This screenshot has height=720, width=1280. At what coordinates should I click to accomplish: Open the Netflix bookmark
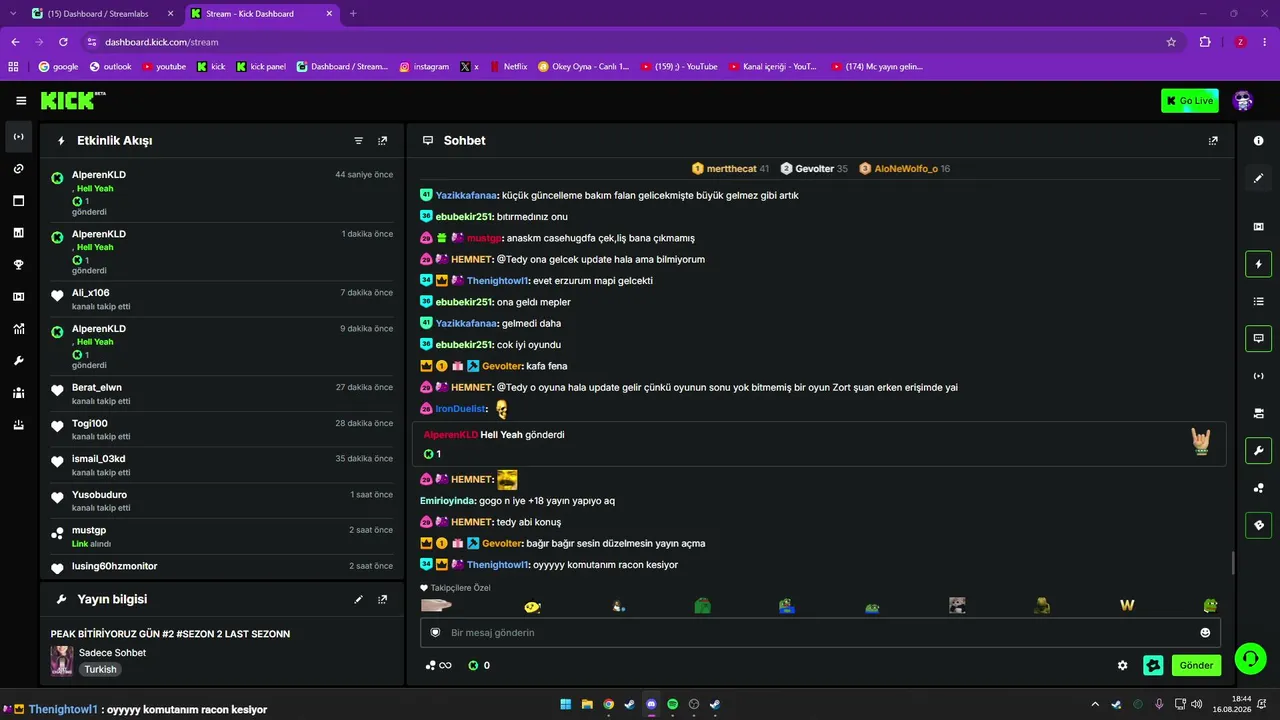[508, 67]
